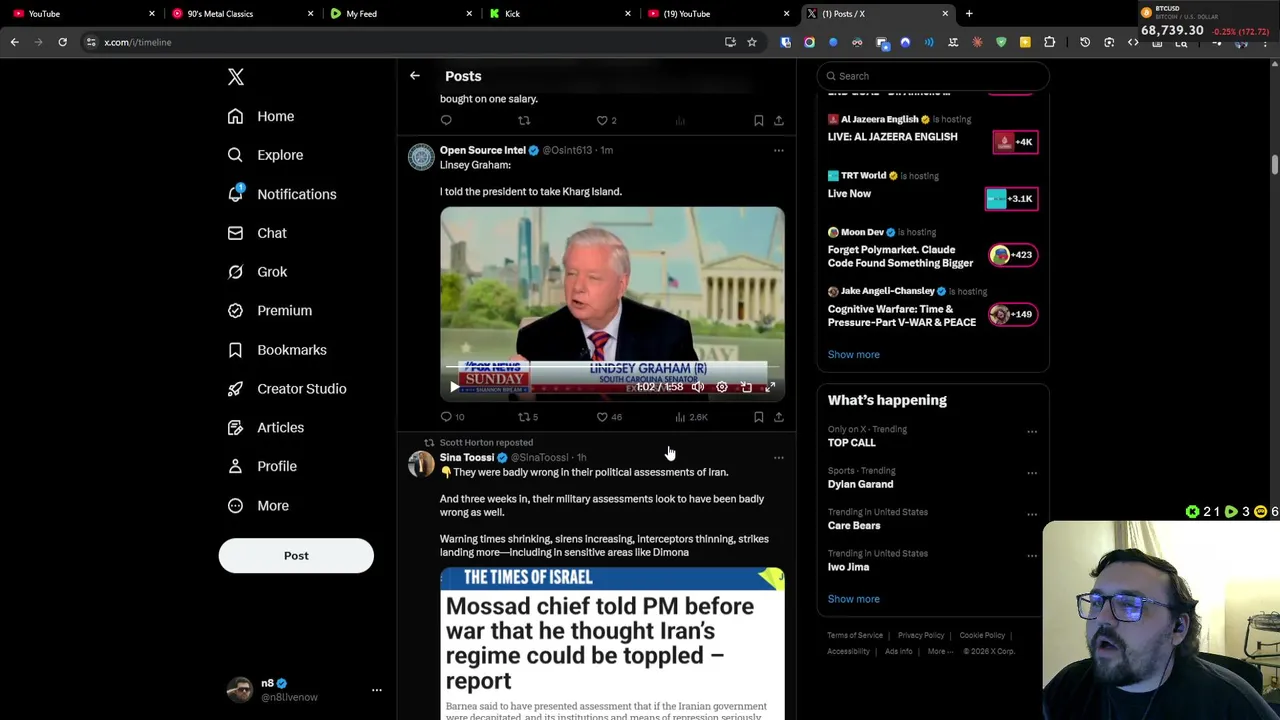Screen dimensions: 1280x720
Task: Open Open Source Intel profile name
Action: point(483,150)
